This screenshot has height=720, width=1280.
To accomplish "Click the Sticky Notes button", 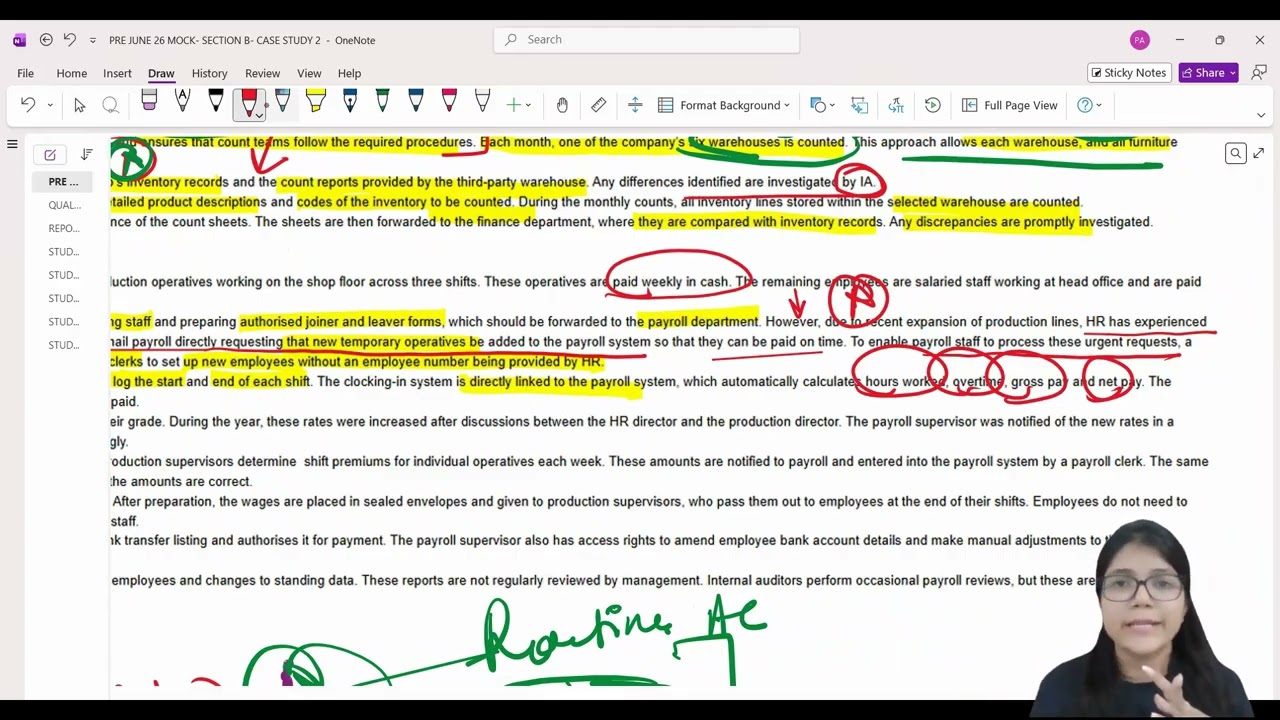I will click(x=1129, y=72).
